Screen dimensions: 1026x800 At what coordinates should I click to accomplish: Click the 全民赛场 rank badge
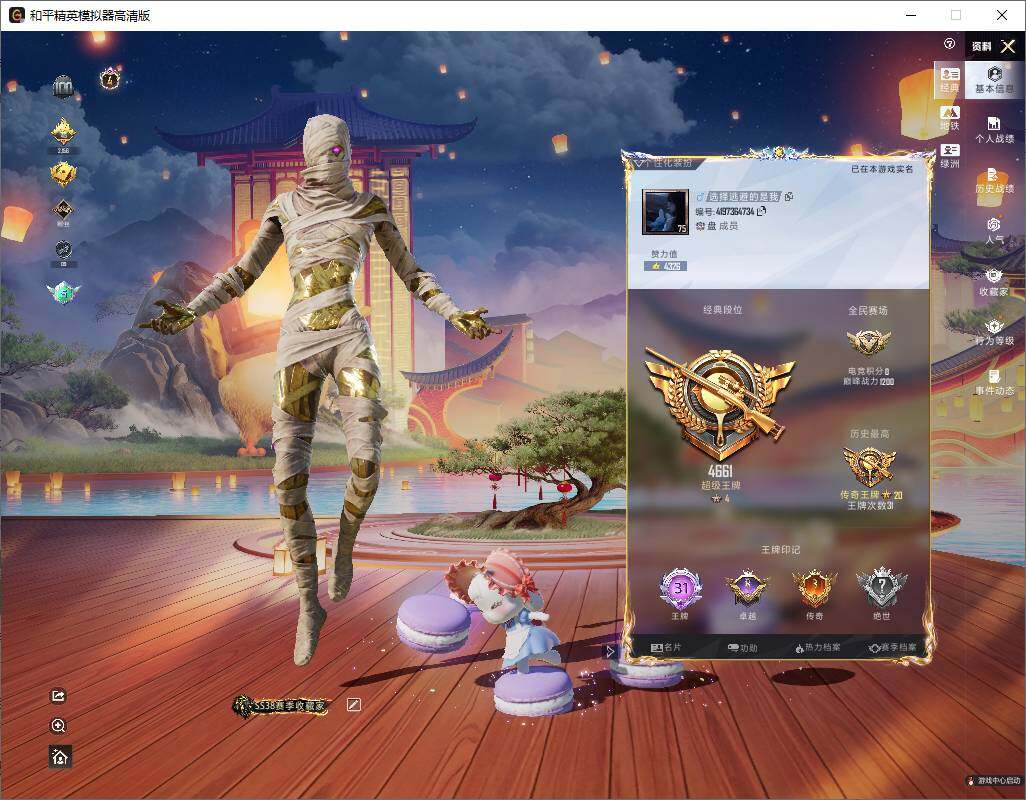[868, 343]
